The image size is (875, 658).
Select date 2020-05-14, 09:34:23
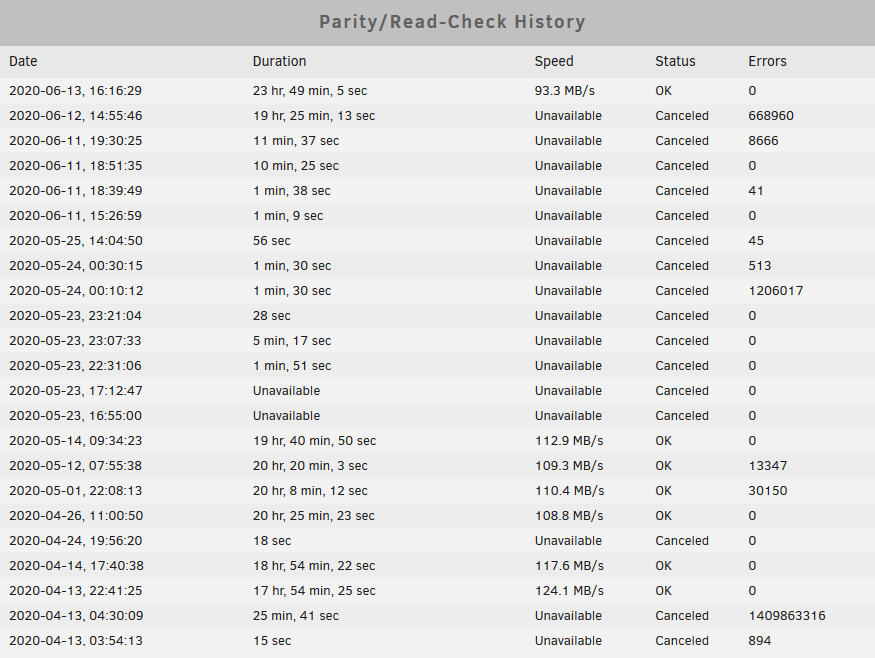(x=75, y=441)
